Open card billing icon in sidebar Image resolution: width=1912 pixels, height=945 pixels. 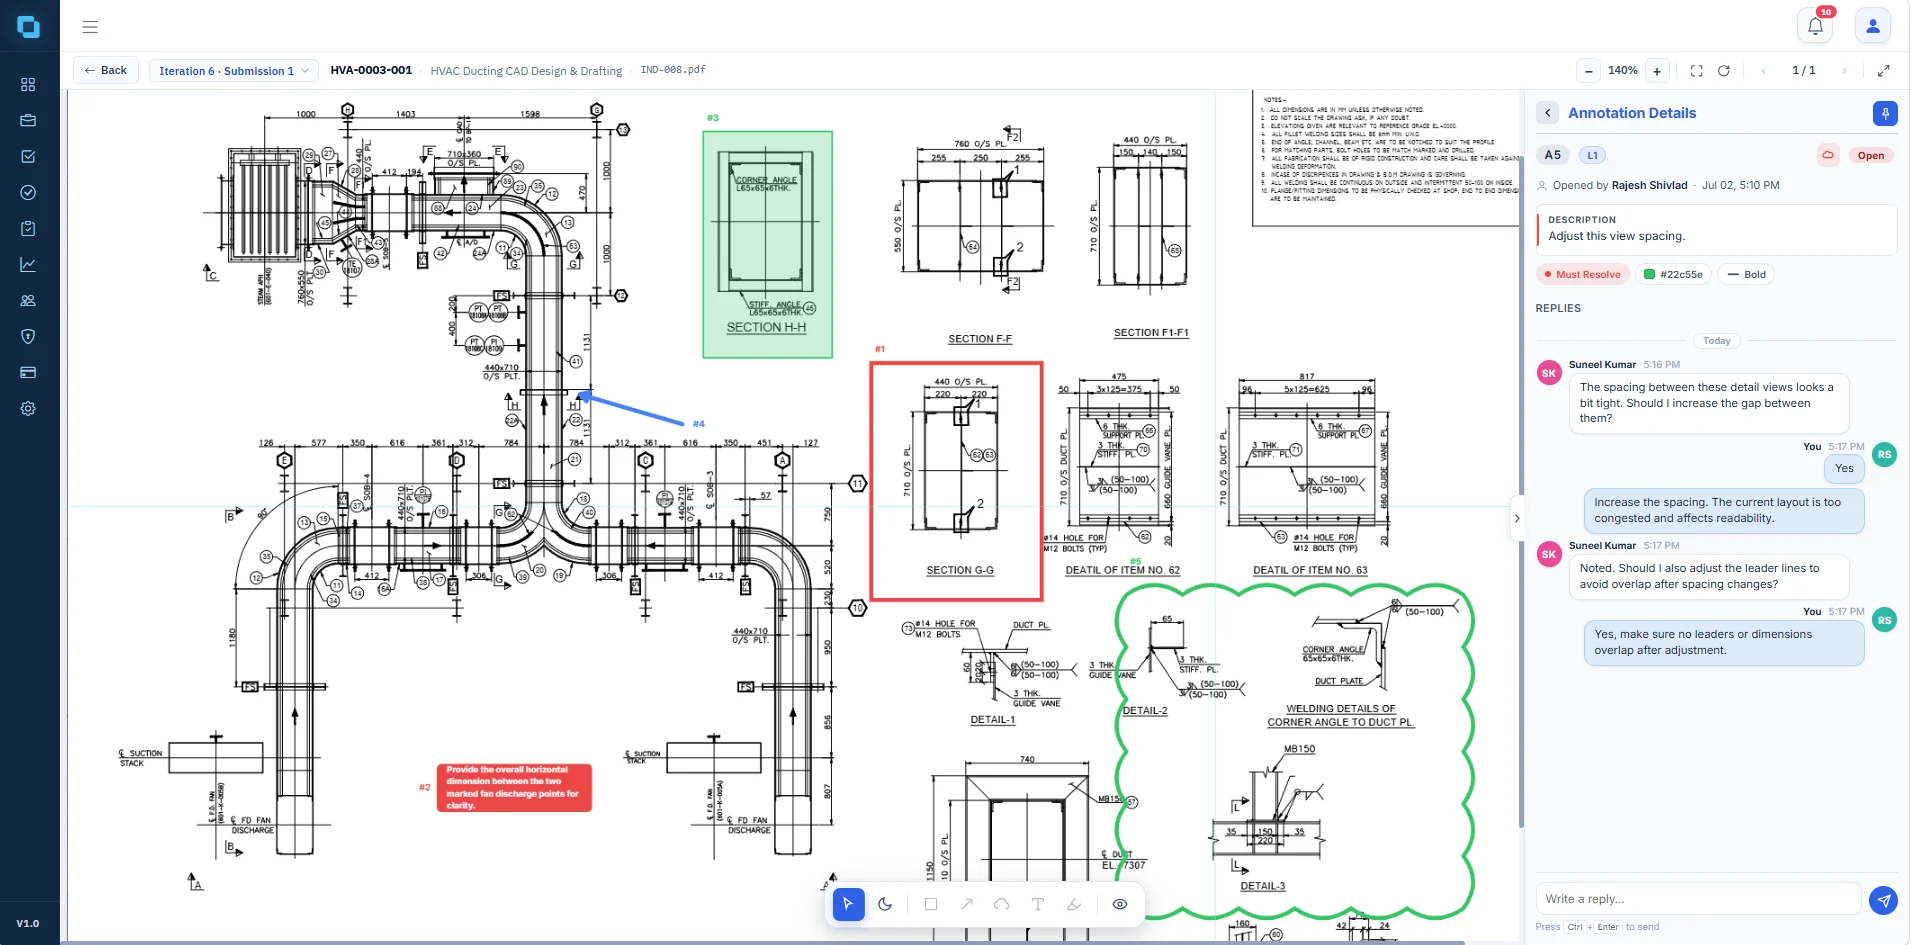tap(28, 372)
